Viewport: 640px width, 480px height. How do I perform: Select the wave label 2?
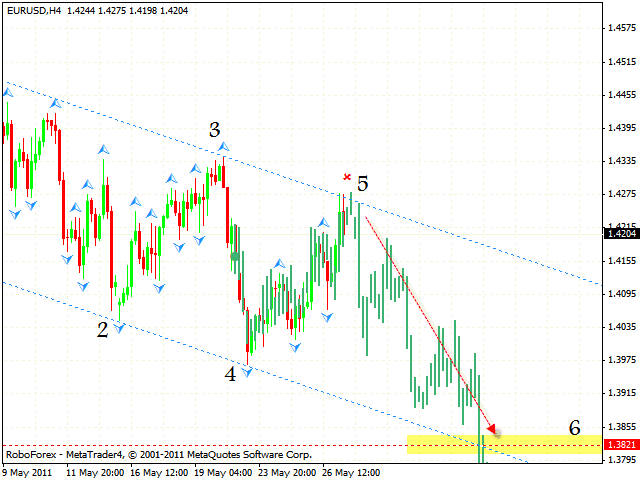[102, 329]
